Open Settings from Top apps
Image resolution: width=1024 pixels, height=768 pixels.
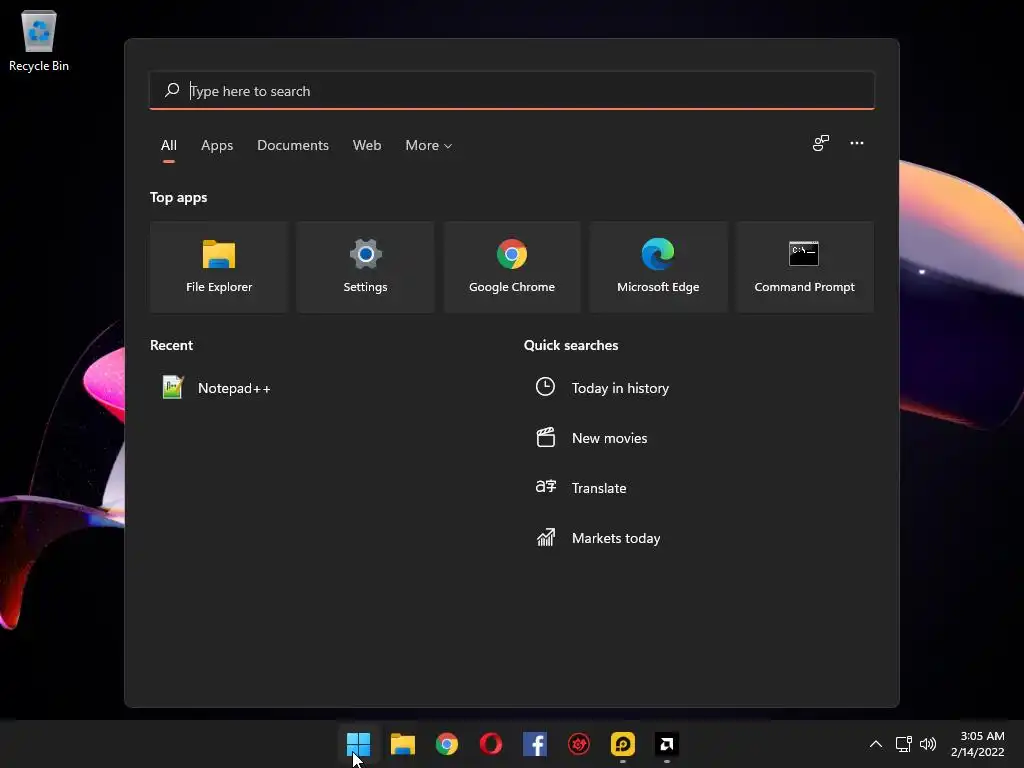(x=365, y=267)
